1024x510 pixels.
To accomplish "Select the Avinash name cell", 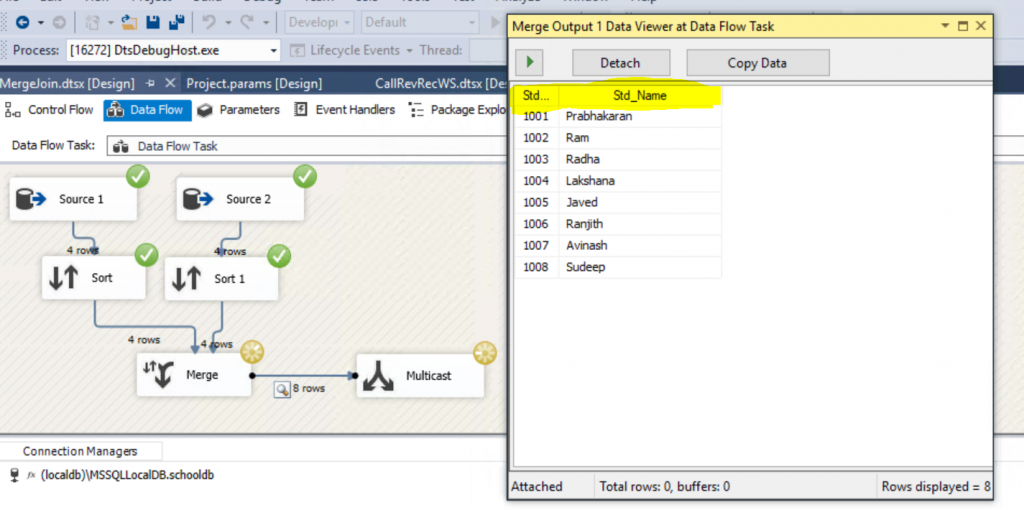I will coord(640,246).
